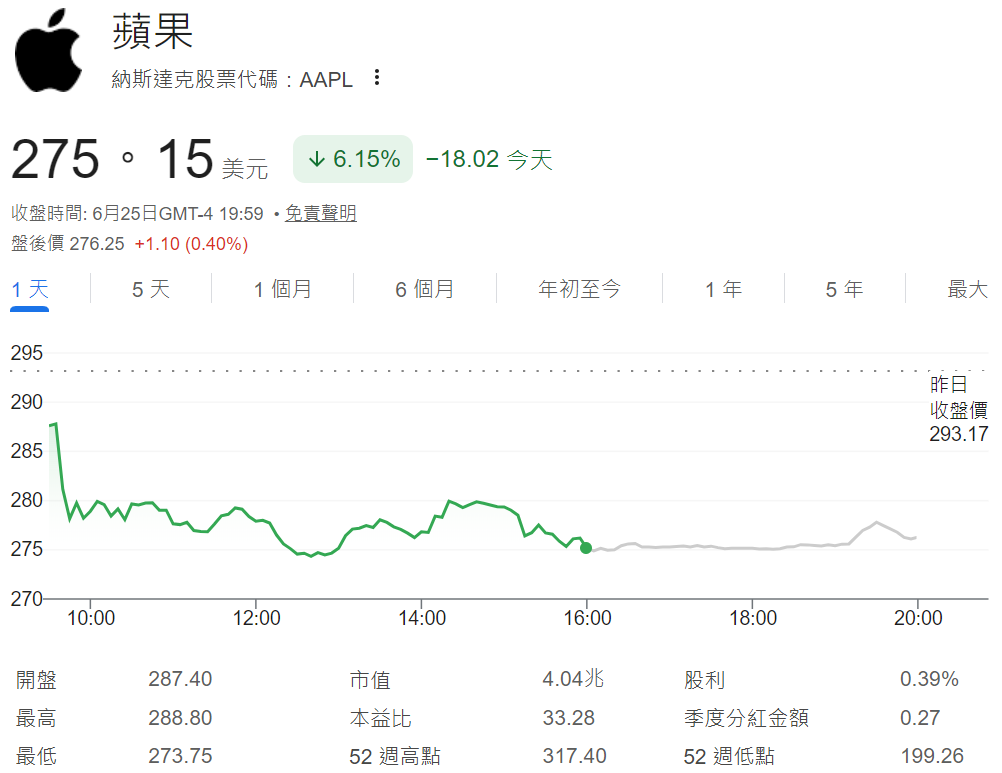Click the 收盤時間 6月25日 timestamp

137,213
